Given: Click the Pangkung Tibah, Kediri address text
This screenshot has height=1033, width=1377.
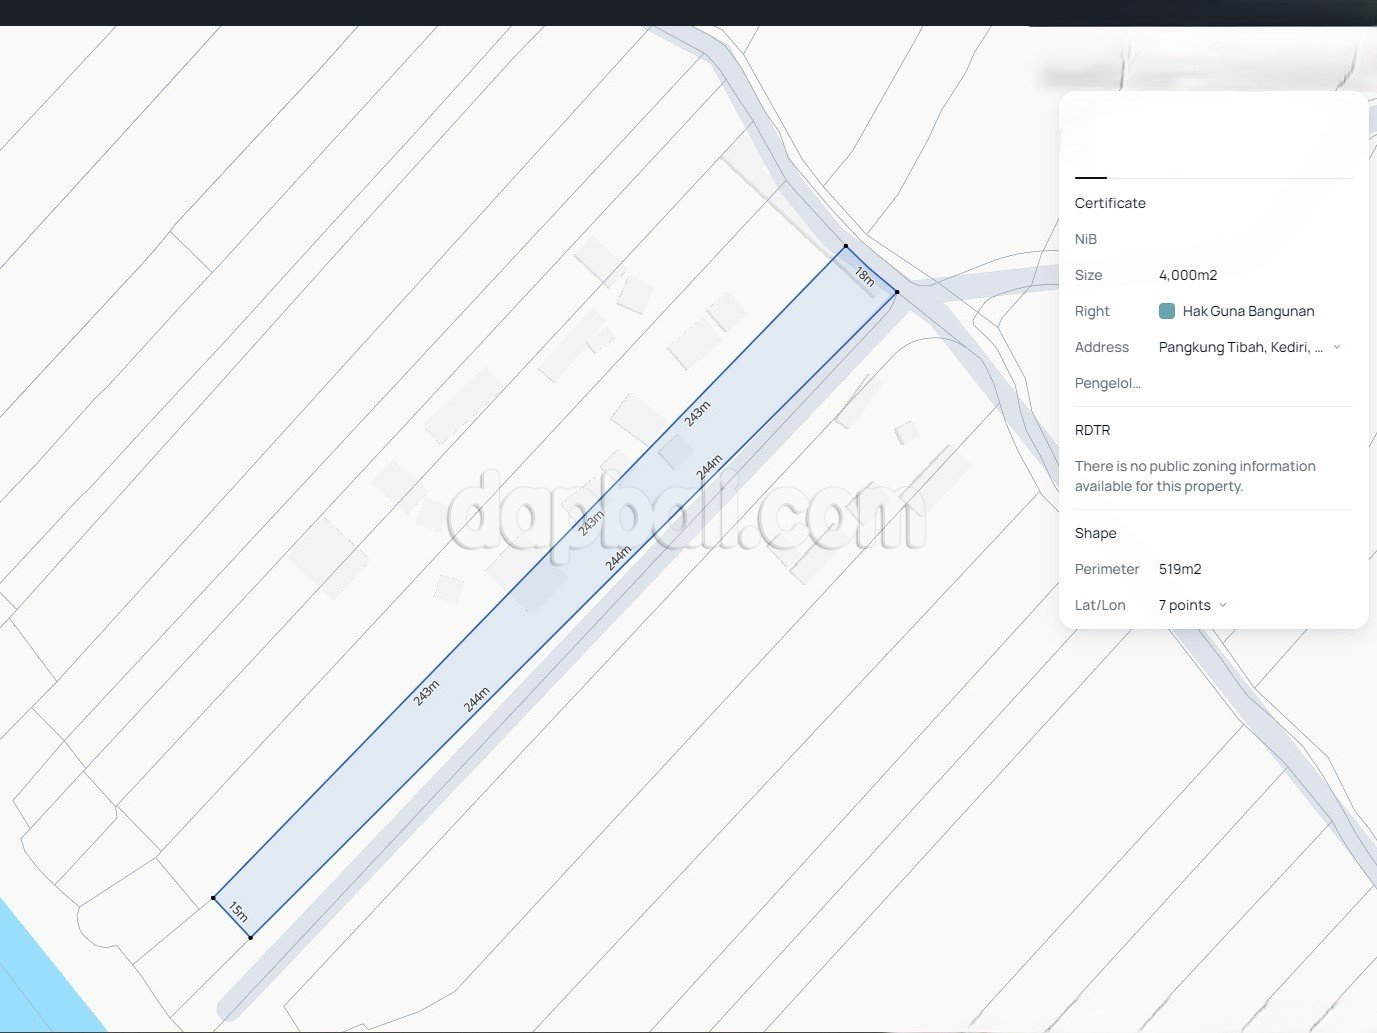Looking at the screenshot, I should point(1240,347).
